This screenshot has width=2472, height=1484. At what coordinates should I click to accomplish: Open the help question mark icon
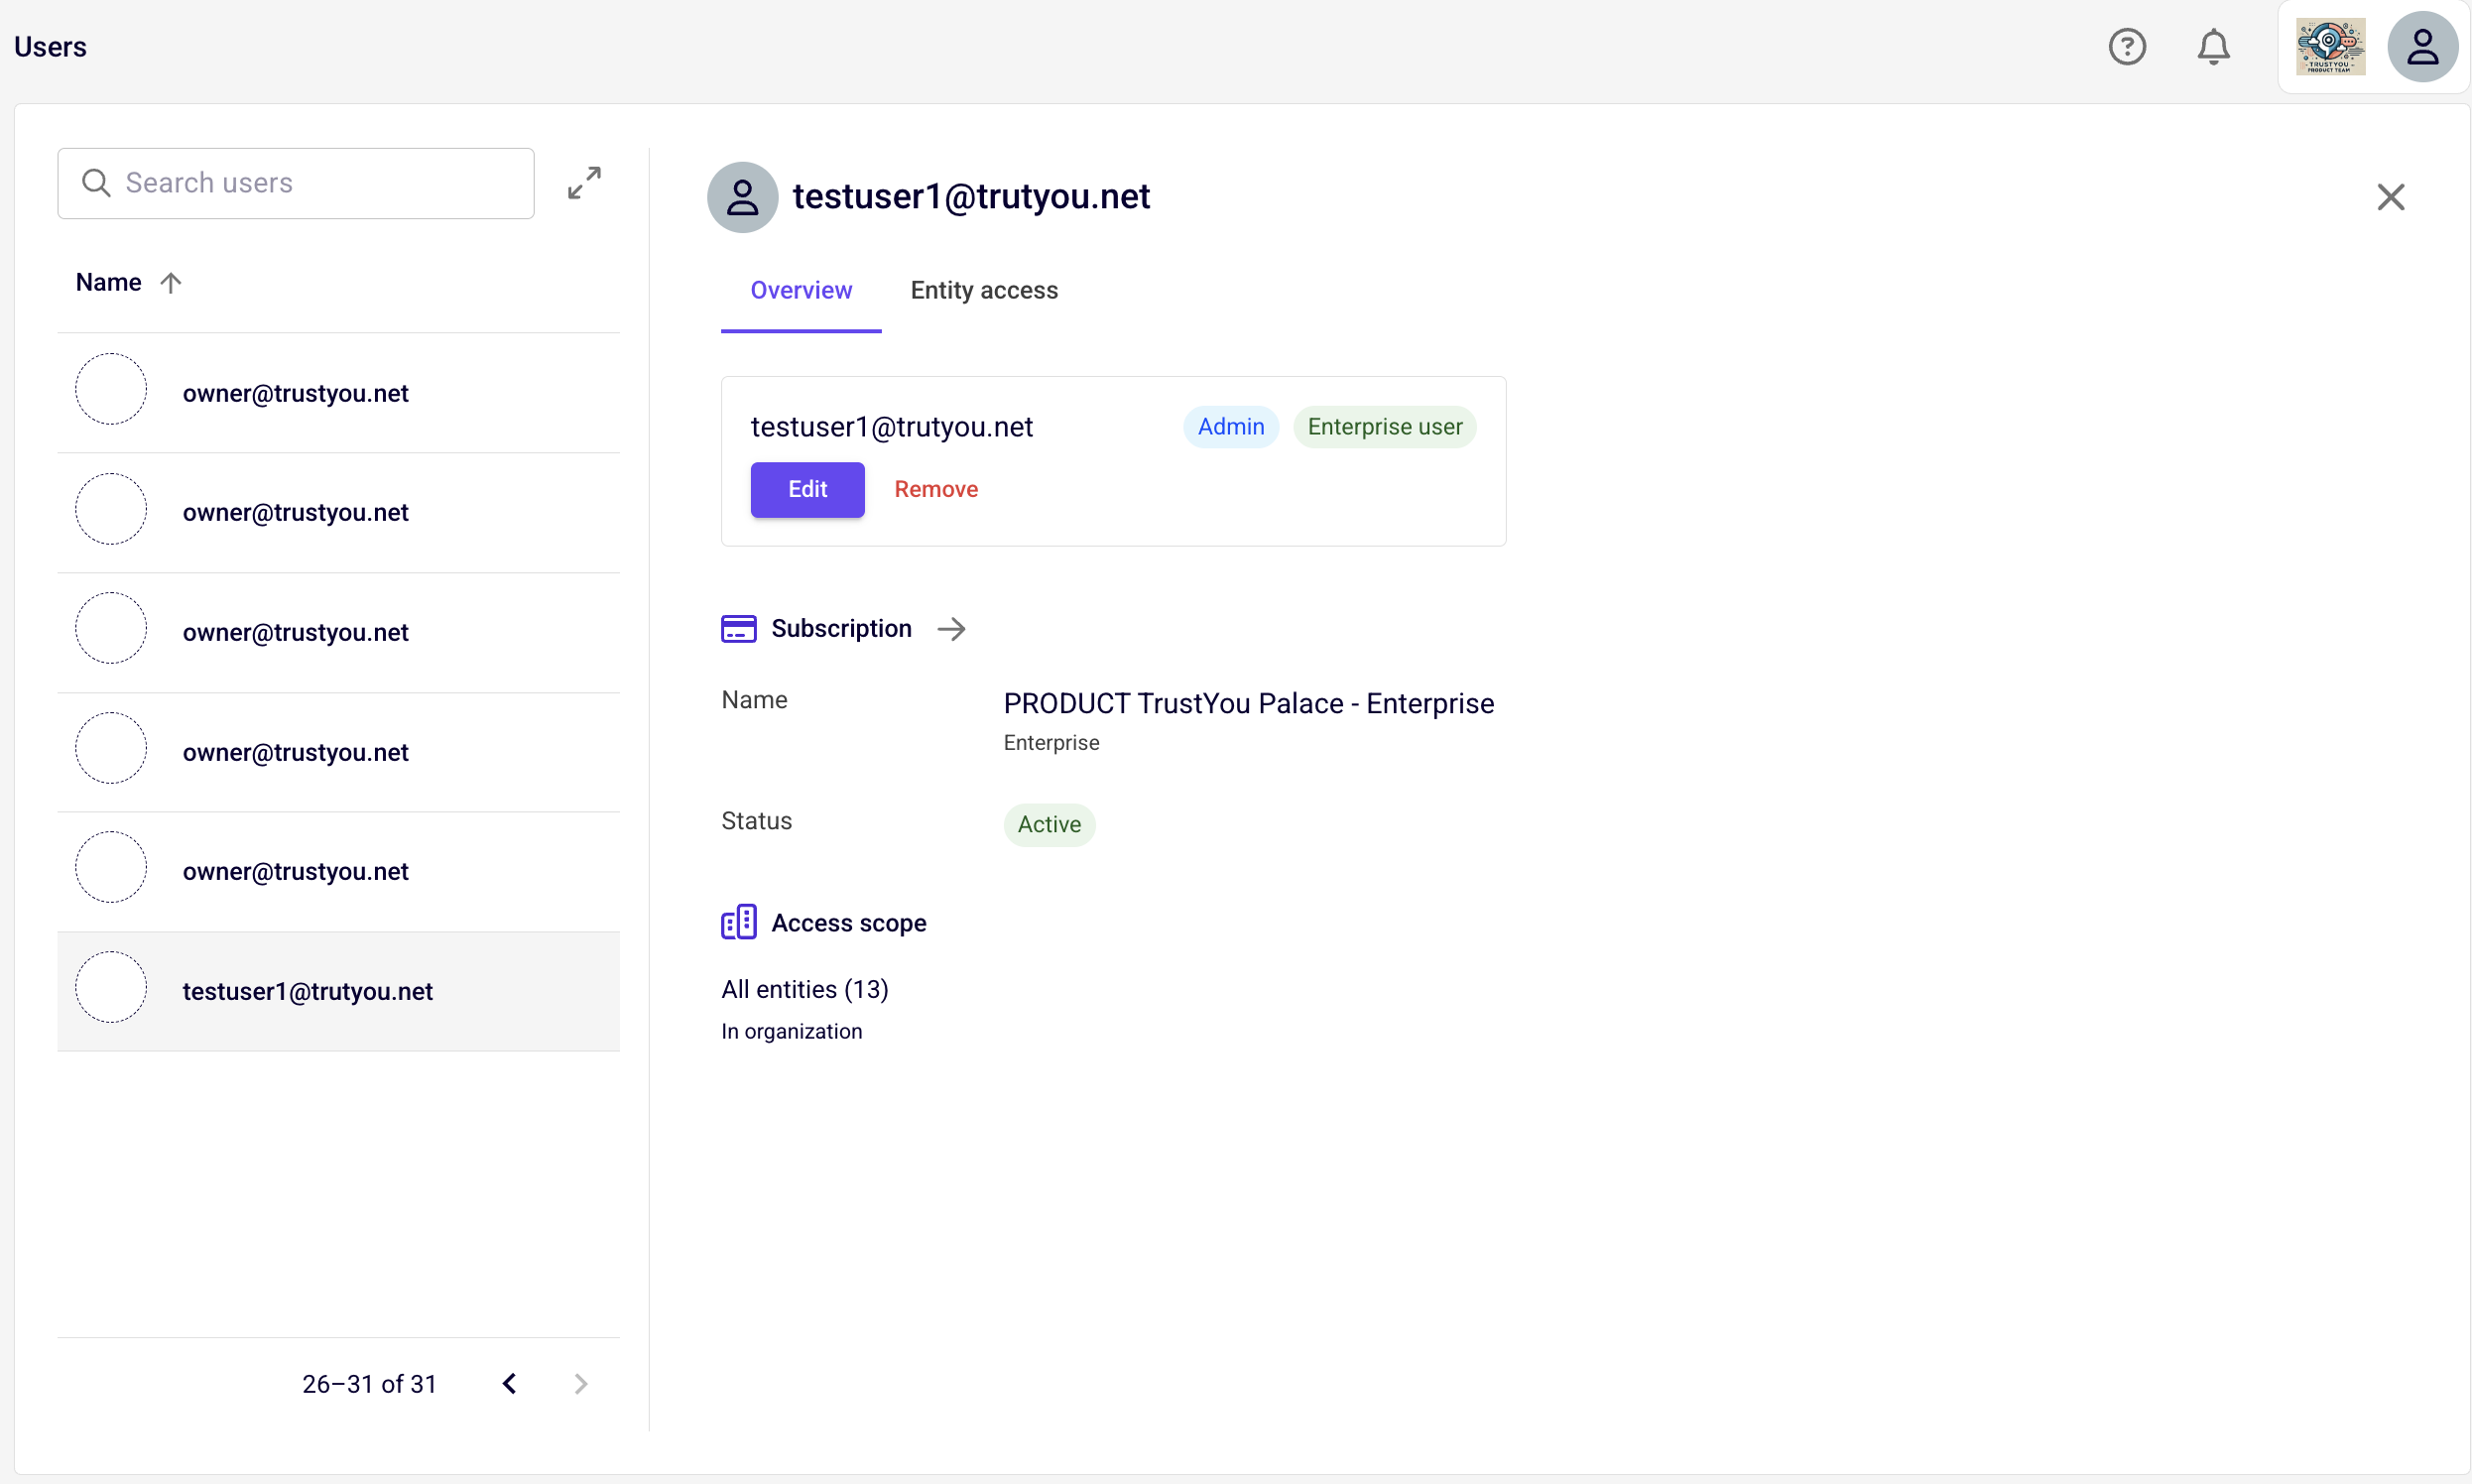[x=2127, y=47]
